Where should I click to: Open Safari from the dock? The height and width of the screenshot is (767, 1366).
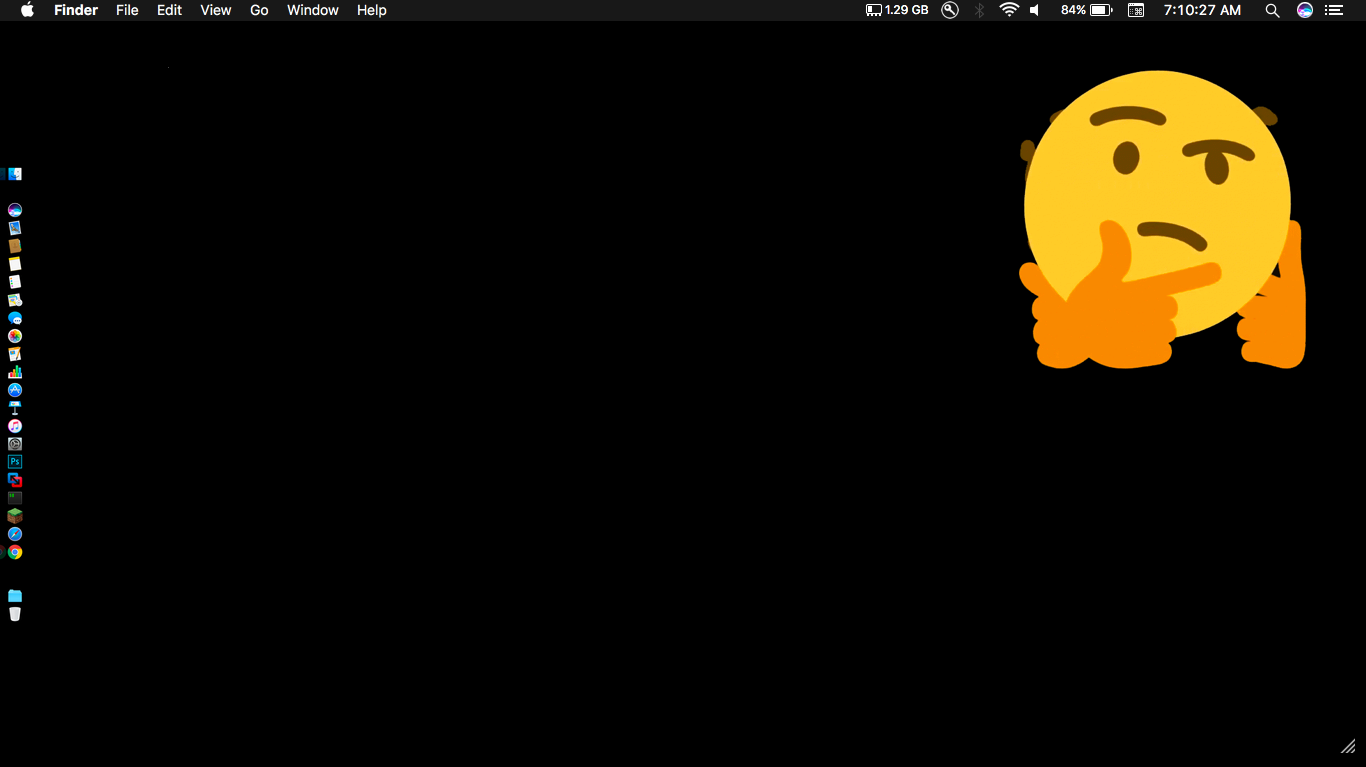(x=15, y=534)
